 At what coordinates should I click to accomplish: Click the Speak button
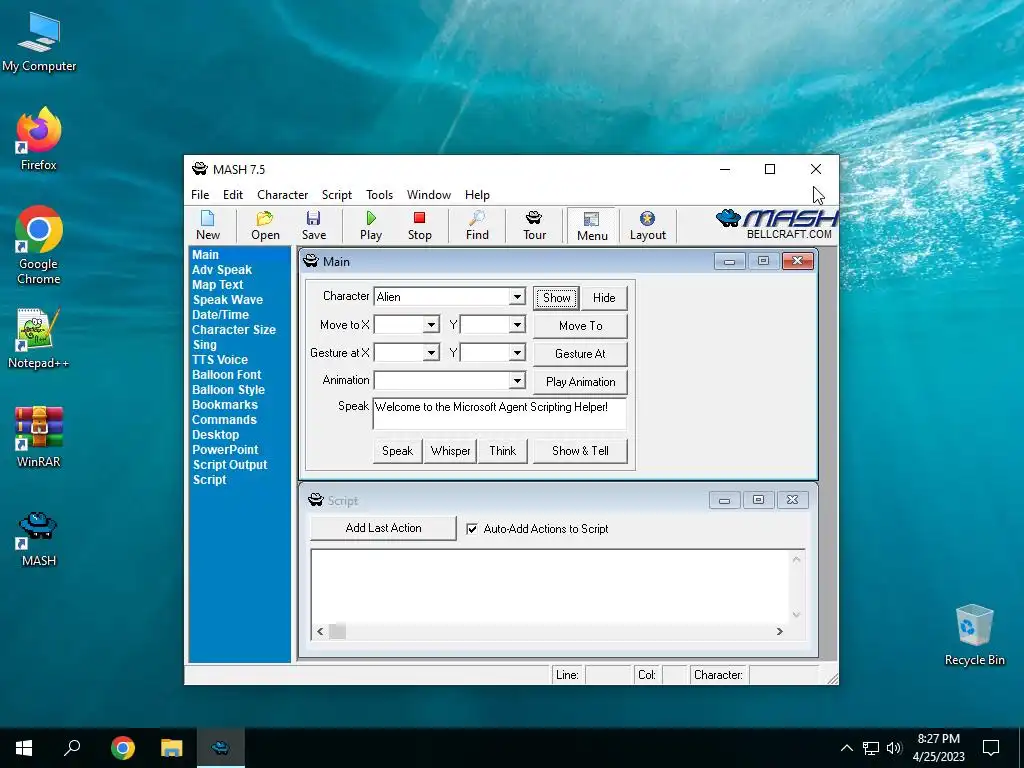[x=397, y=451]
